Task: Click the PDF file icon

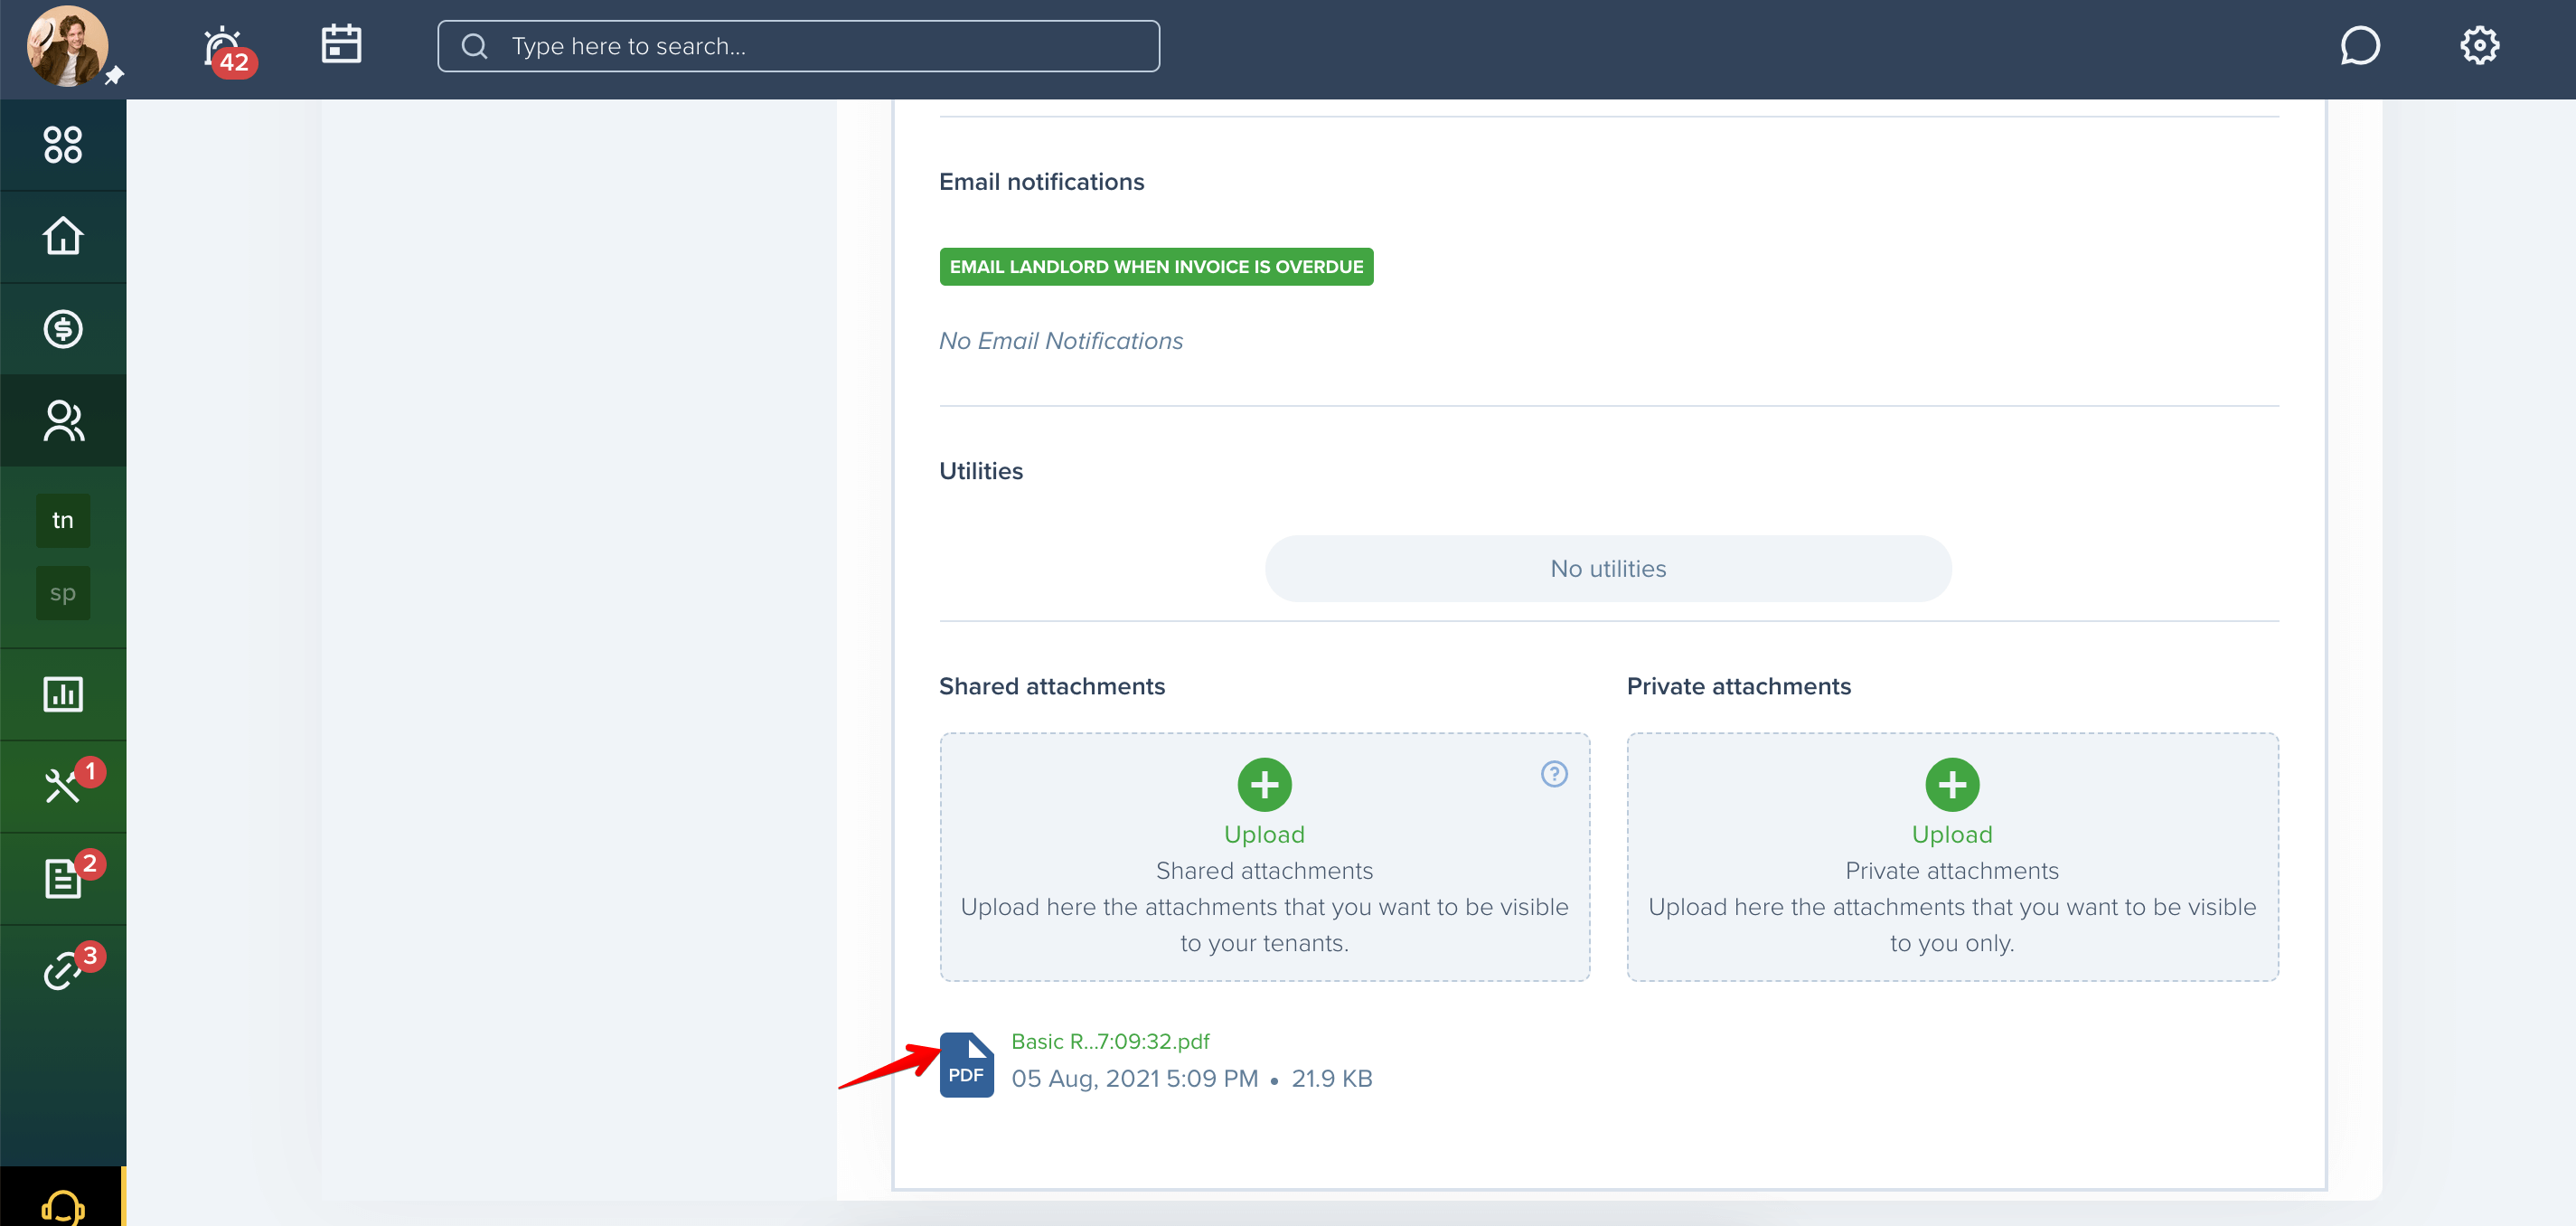Action: pyautogui.click(x=966, y=1065)
